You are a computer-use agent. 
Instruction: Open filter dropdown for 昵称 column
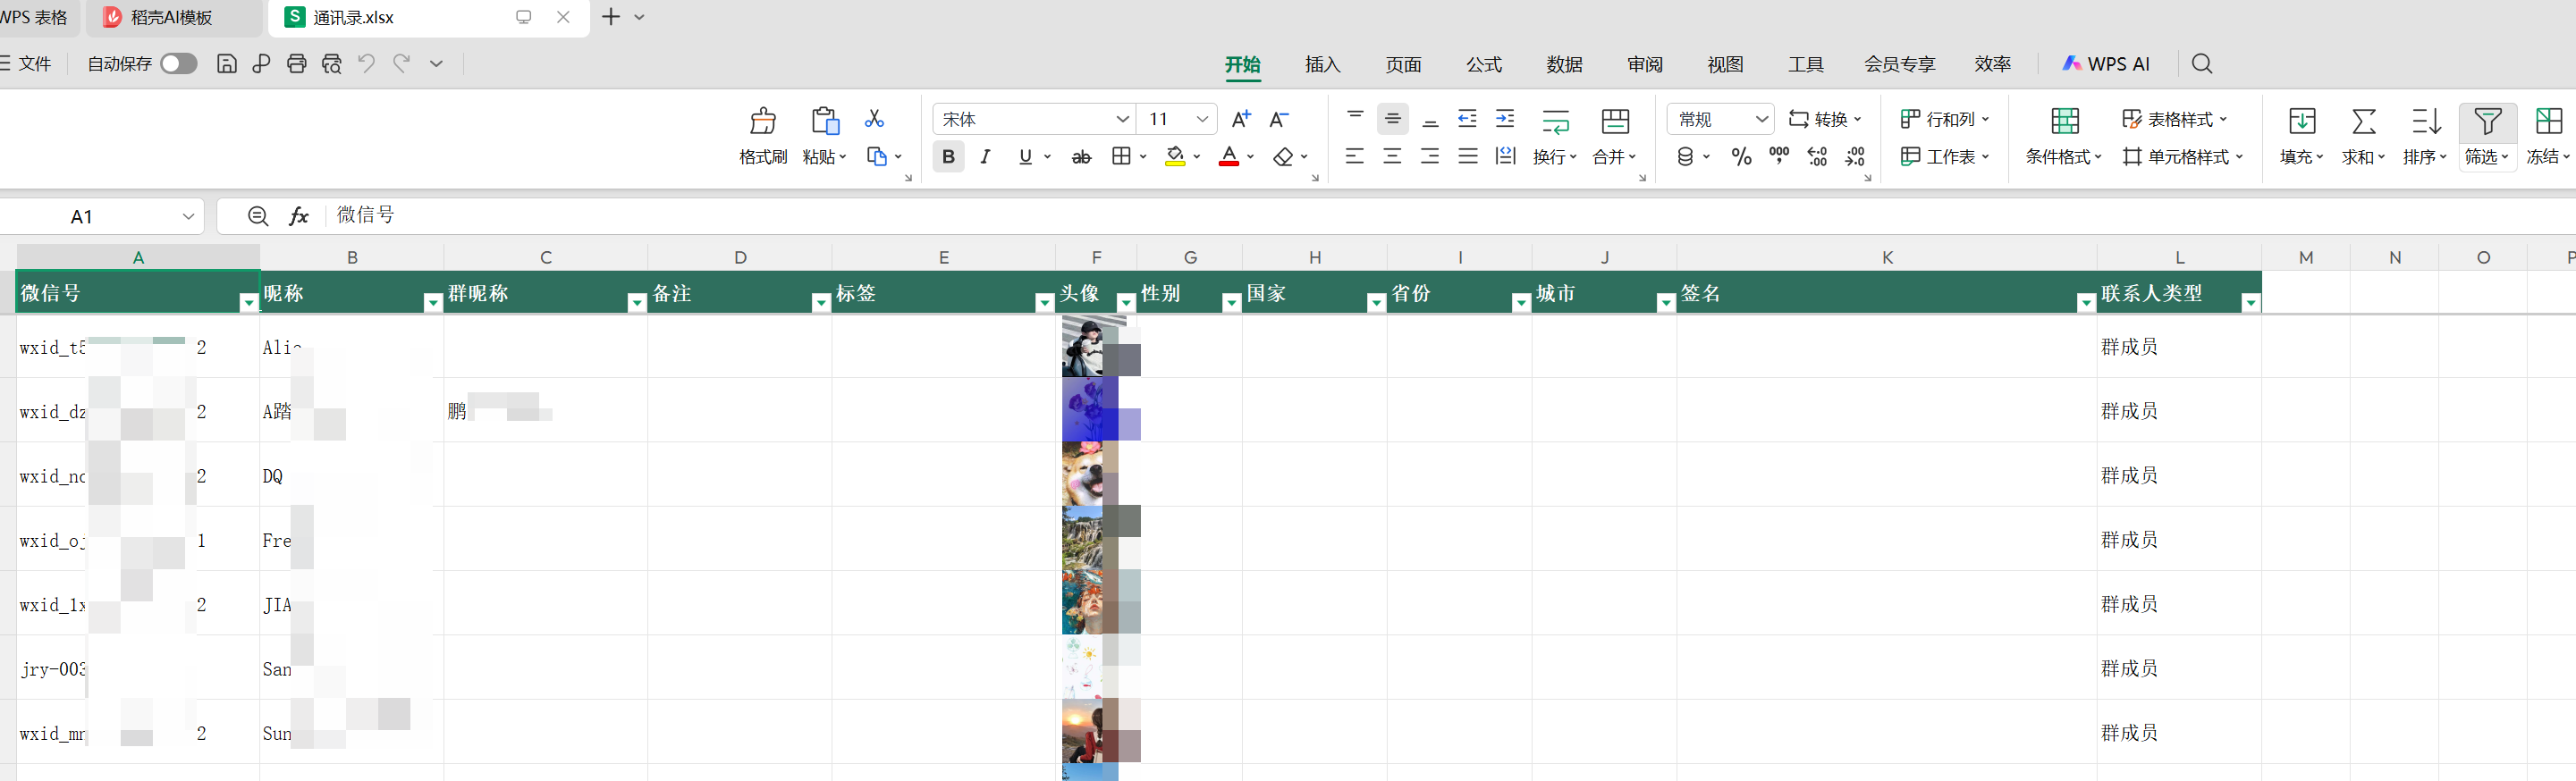(433, 303)
